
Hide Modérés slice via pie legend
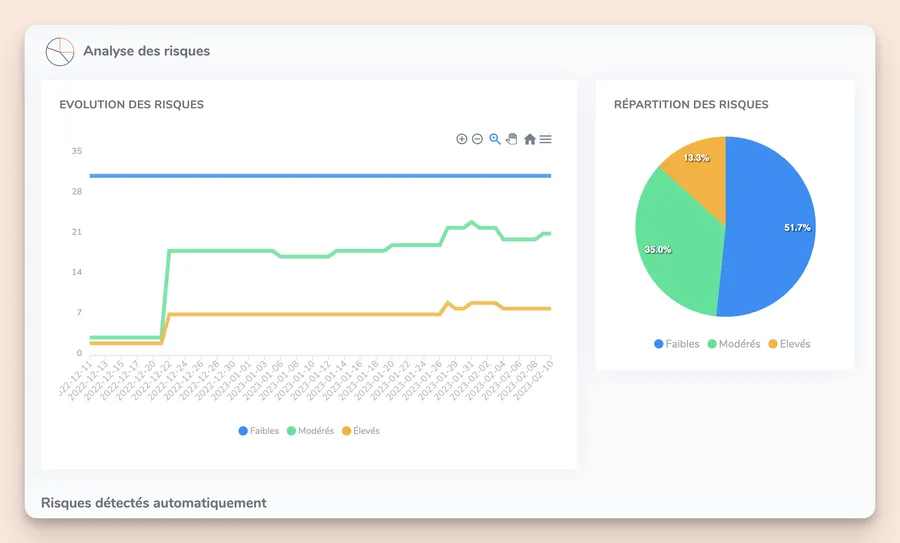click(734, 344)
